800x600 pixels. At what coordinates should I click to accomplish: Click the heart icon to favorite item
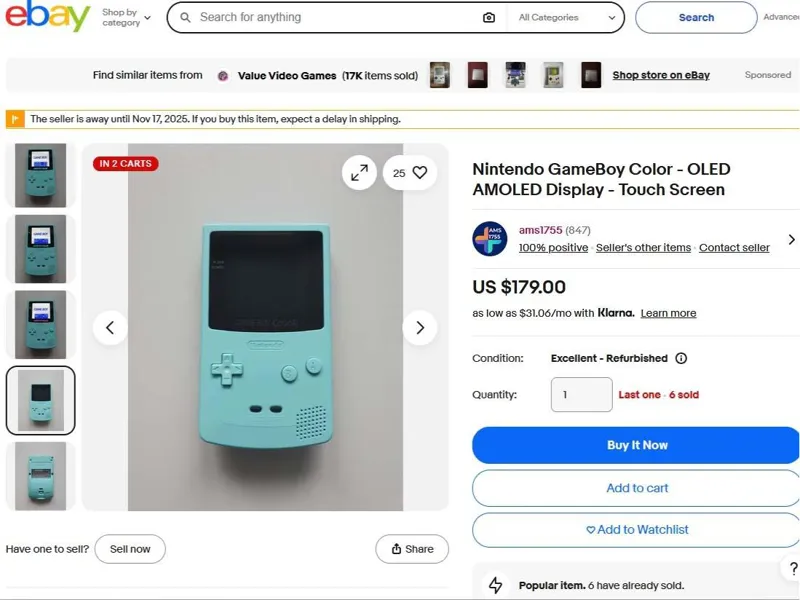(420, 173)
